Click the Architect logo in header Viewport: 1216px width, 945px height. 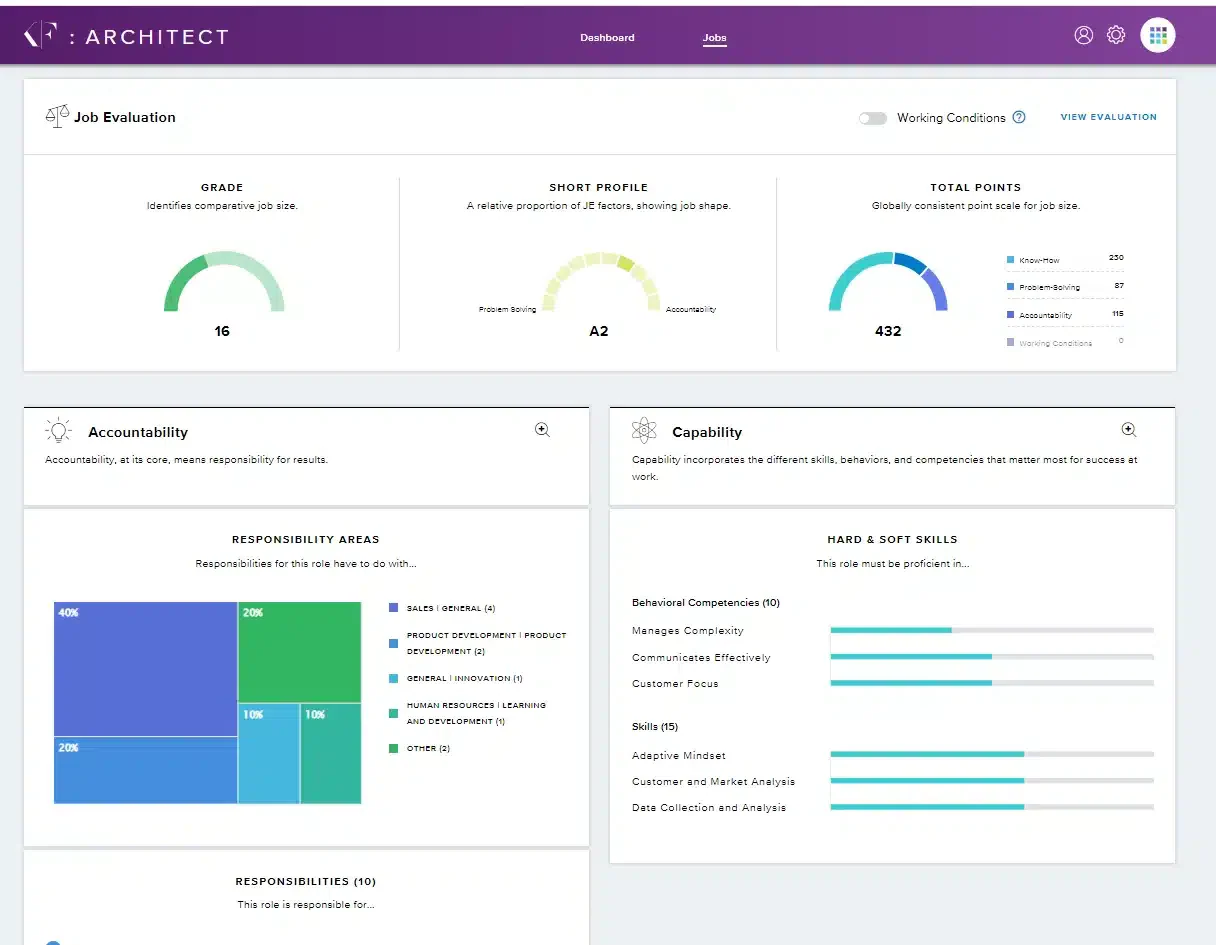(x=126, y=37)
